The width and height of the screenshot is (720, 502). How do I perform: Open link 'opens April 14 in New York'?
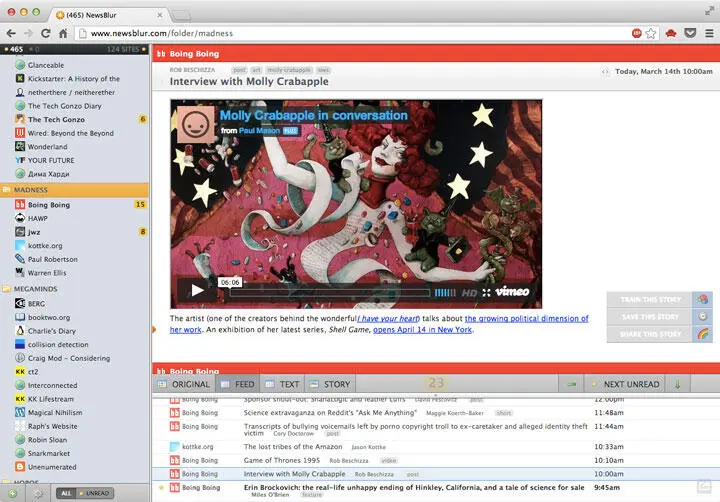point(422,329)
